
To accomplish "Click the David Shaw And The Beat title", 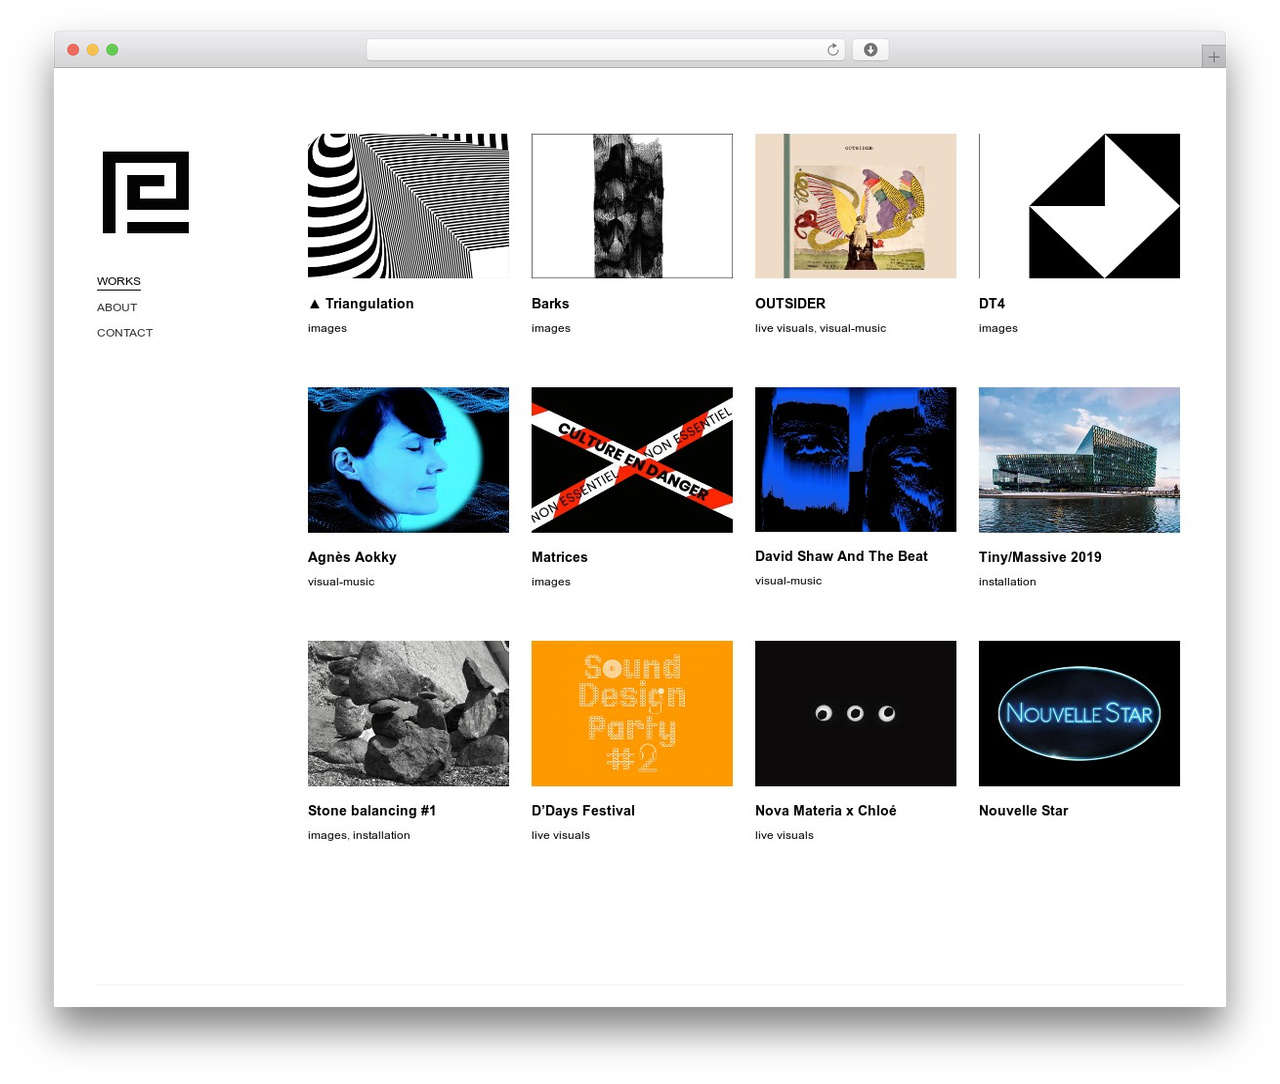I will (841, 556).
